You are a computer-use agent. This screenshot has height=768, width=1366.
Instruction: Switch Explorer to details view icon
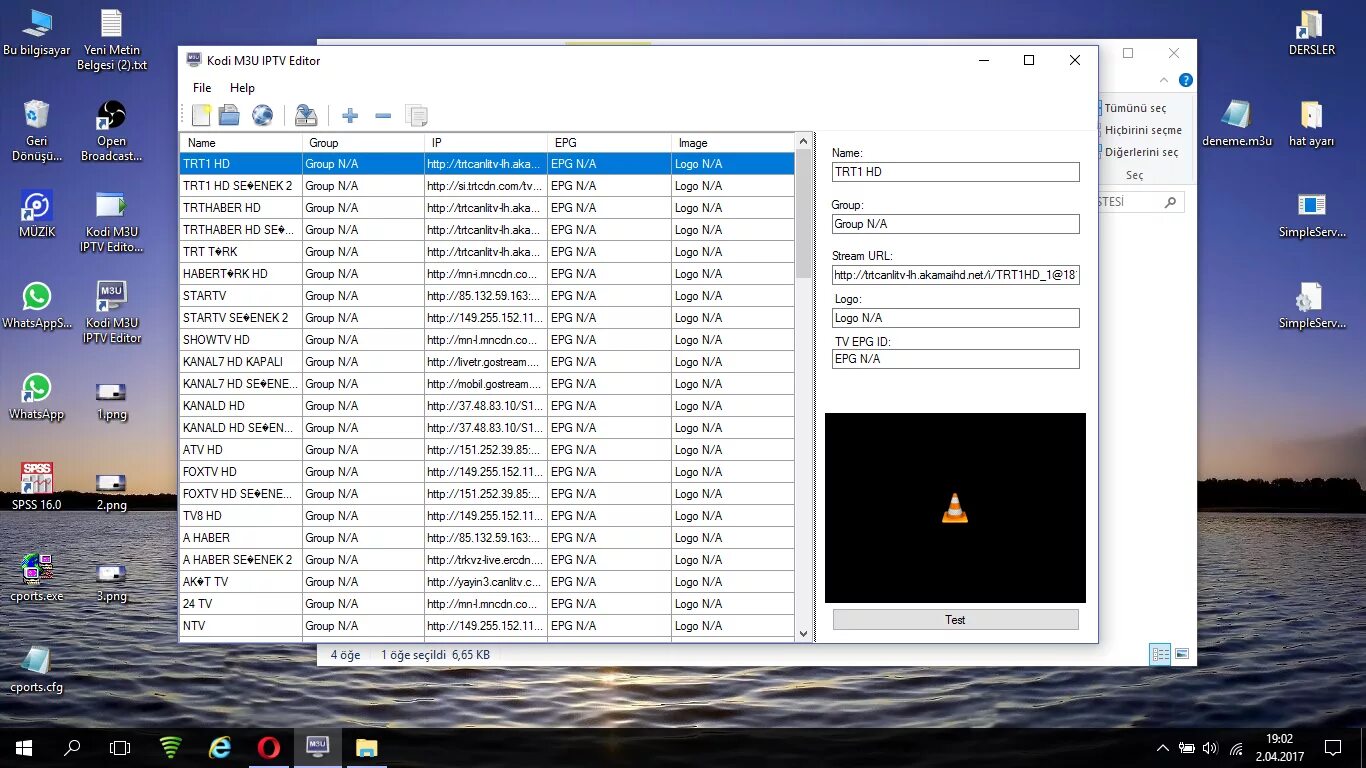pyautogui.click(x=1161, y=654)
